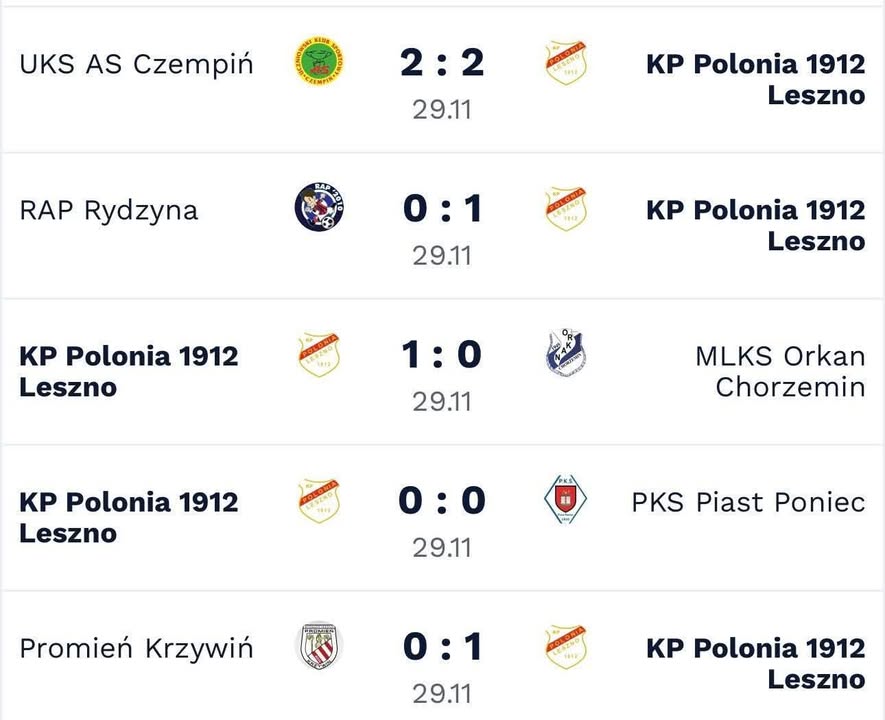Open the UKS AS Czempiń team name

click(136, 64)
